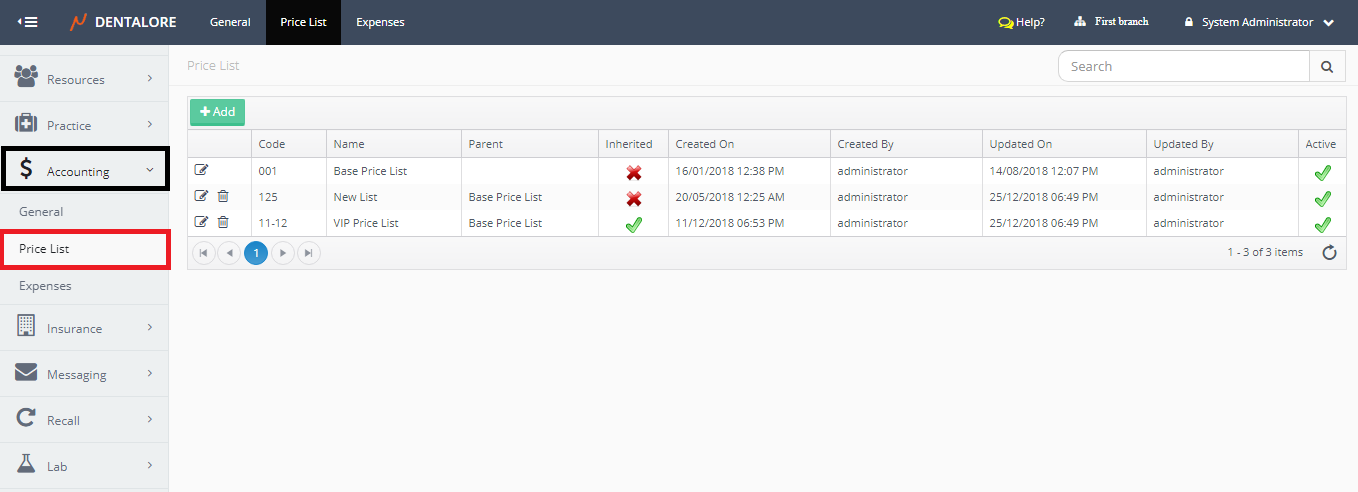Go to the last page of results
The width and height of the screenshot is (1358, 492).
tap(308, 253)
